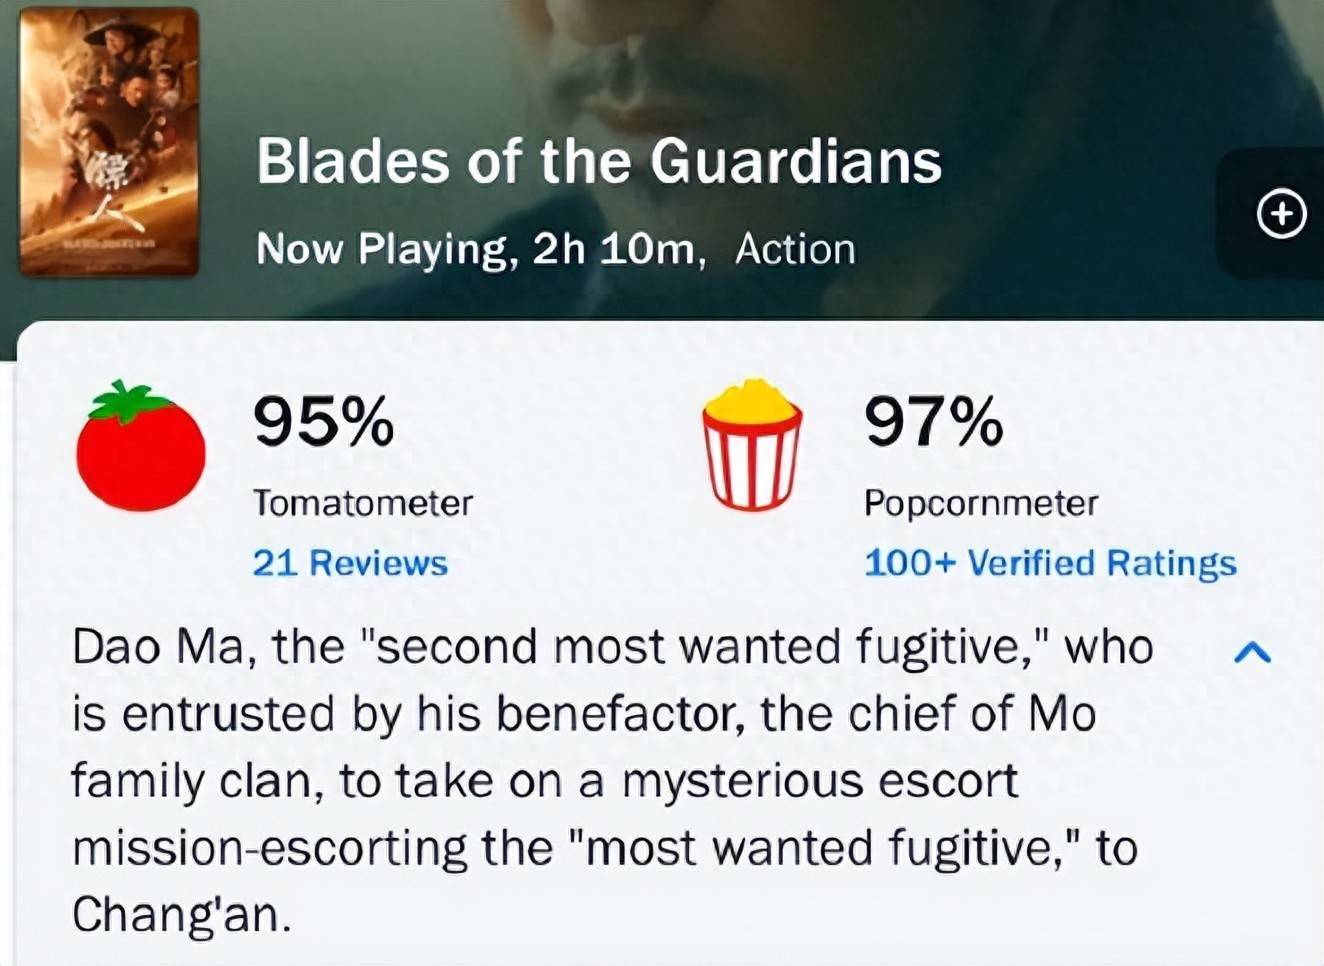This screenshot has width=1324, height=966.
Task: Open the Blades of the Guardians poster thumbnail
Action: [x=109, y=141]
